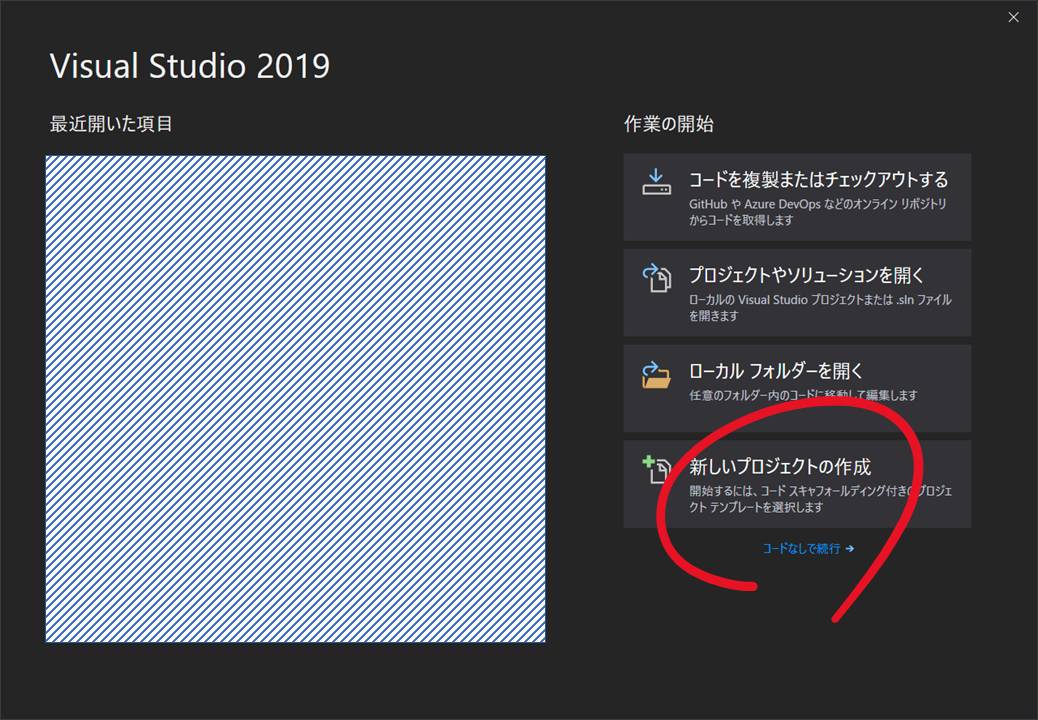Choose プロジェクトやソリューションを開く option
Screen dimensions: 1038x720
pos(797,292)
